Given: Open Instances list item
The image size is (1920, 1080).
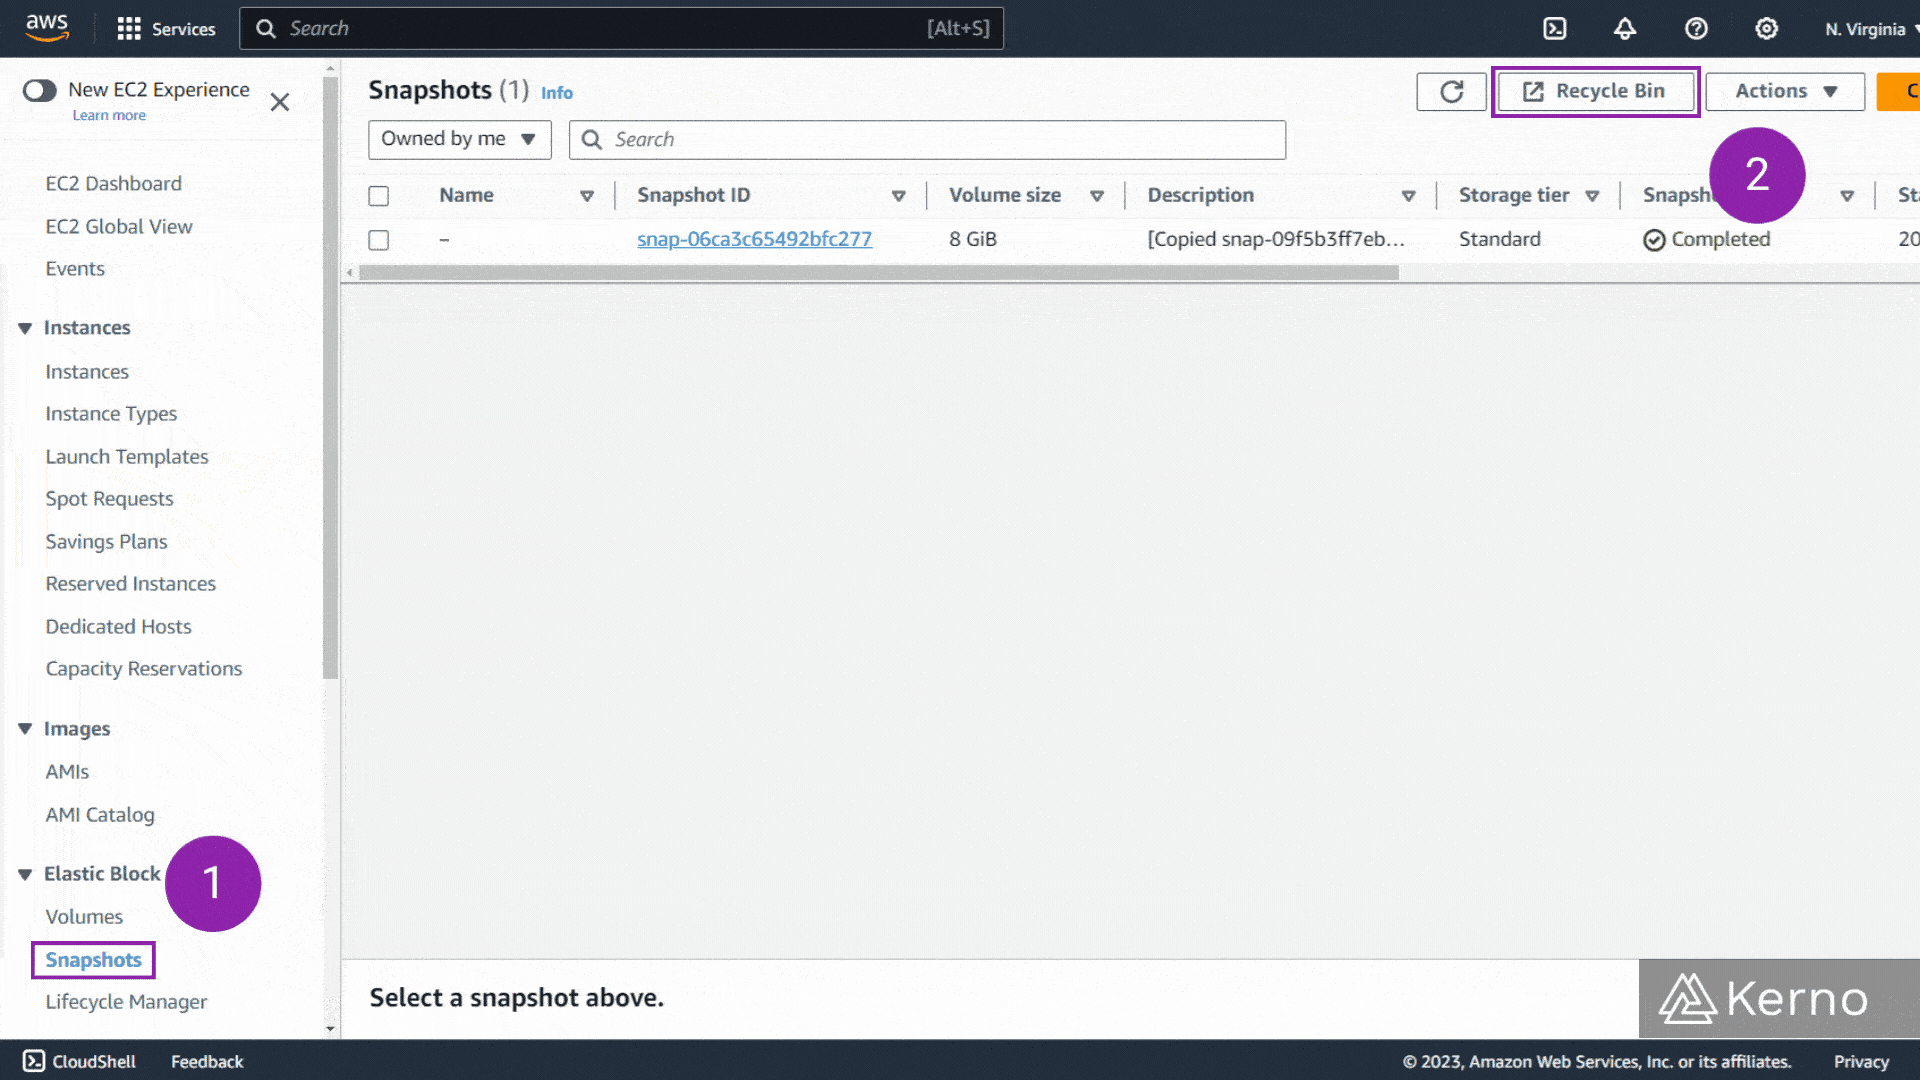Looking at the screenshot, I should point(87,372).
